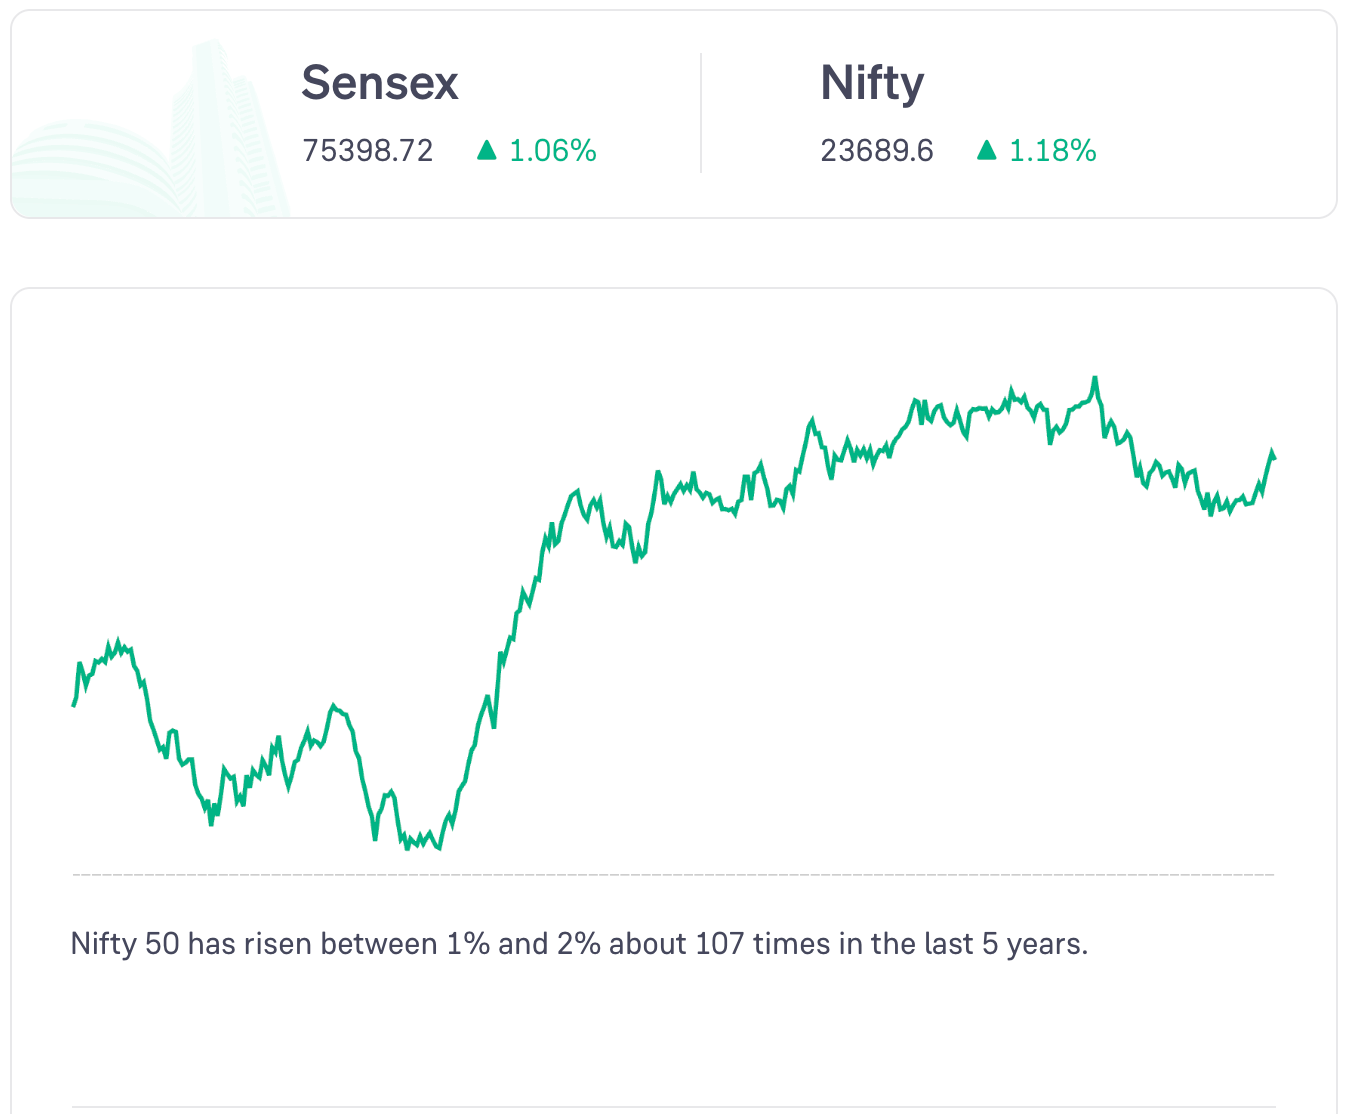Select the Sensex value 75398.72
The width and height of the screenshot is (1346, 1114).
pos(368,151)
